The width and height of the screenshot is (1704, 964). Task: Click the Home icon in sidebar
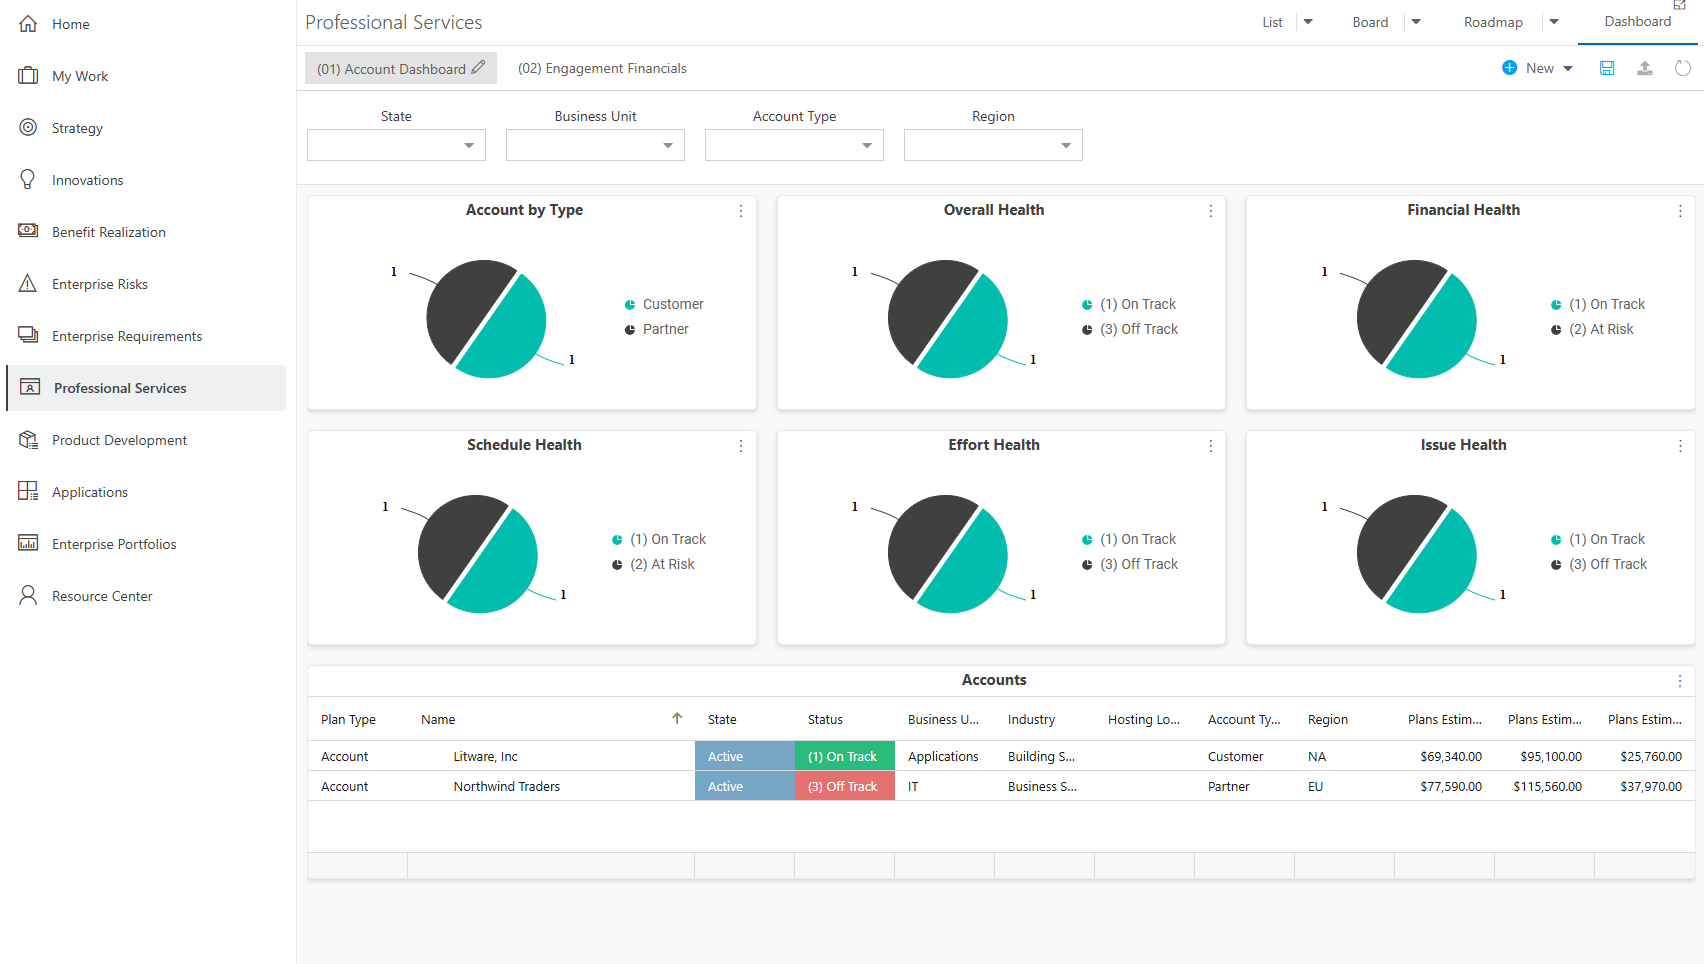pos(28,24)
